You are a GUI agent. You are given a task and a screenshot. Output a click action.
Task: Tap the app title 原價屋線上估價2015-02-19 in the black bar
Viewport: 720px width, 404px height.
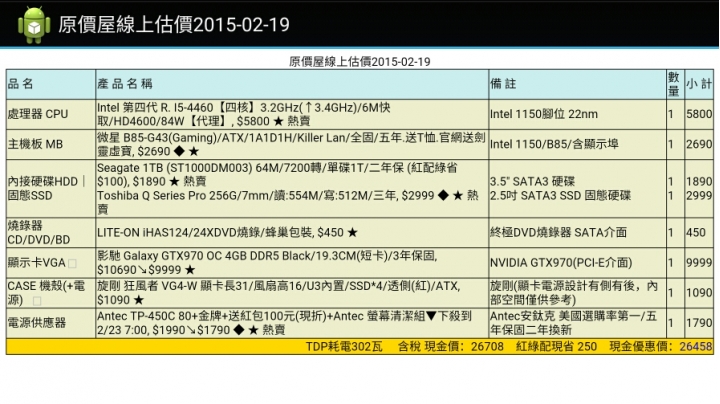(174, 25)
